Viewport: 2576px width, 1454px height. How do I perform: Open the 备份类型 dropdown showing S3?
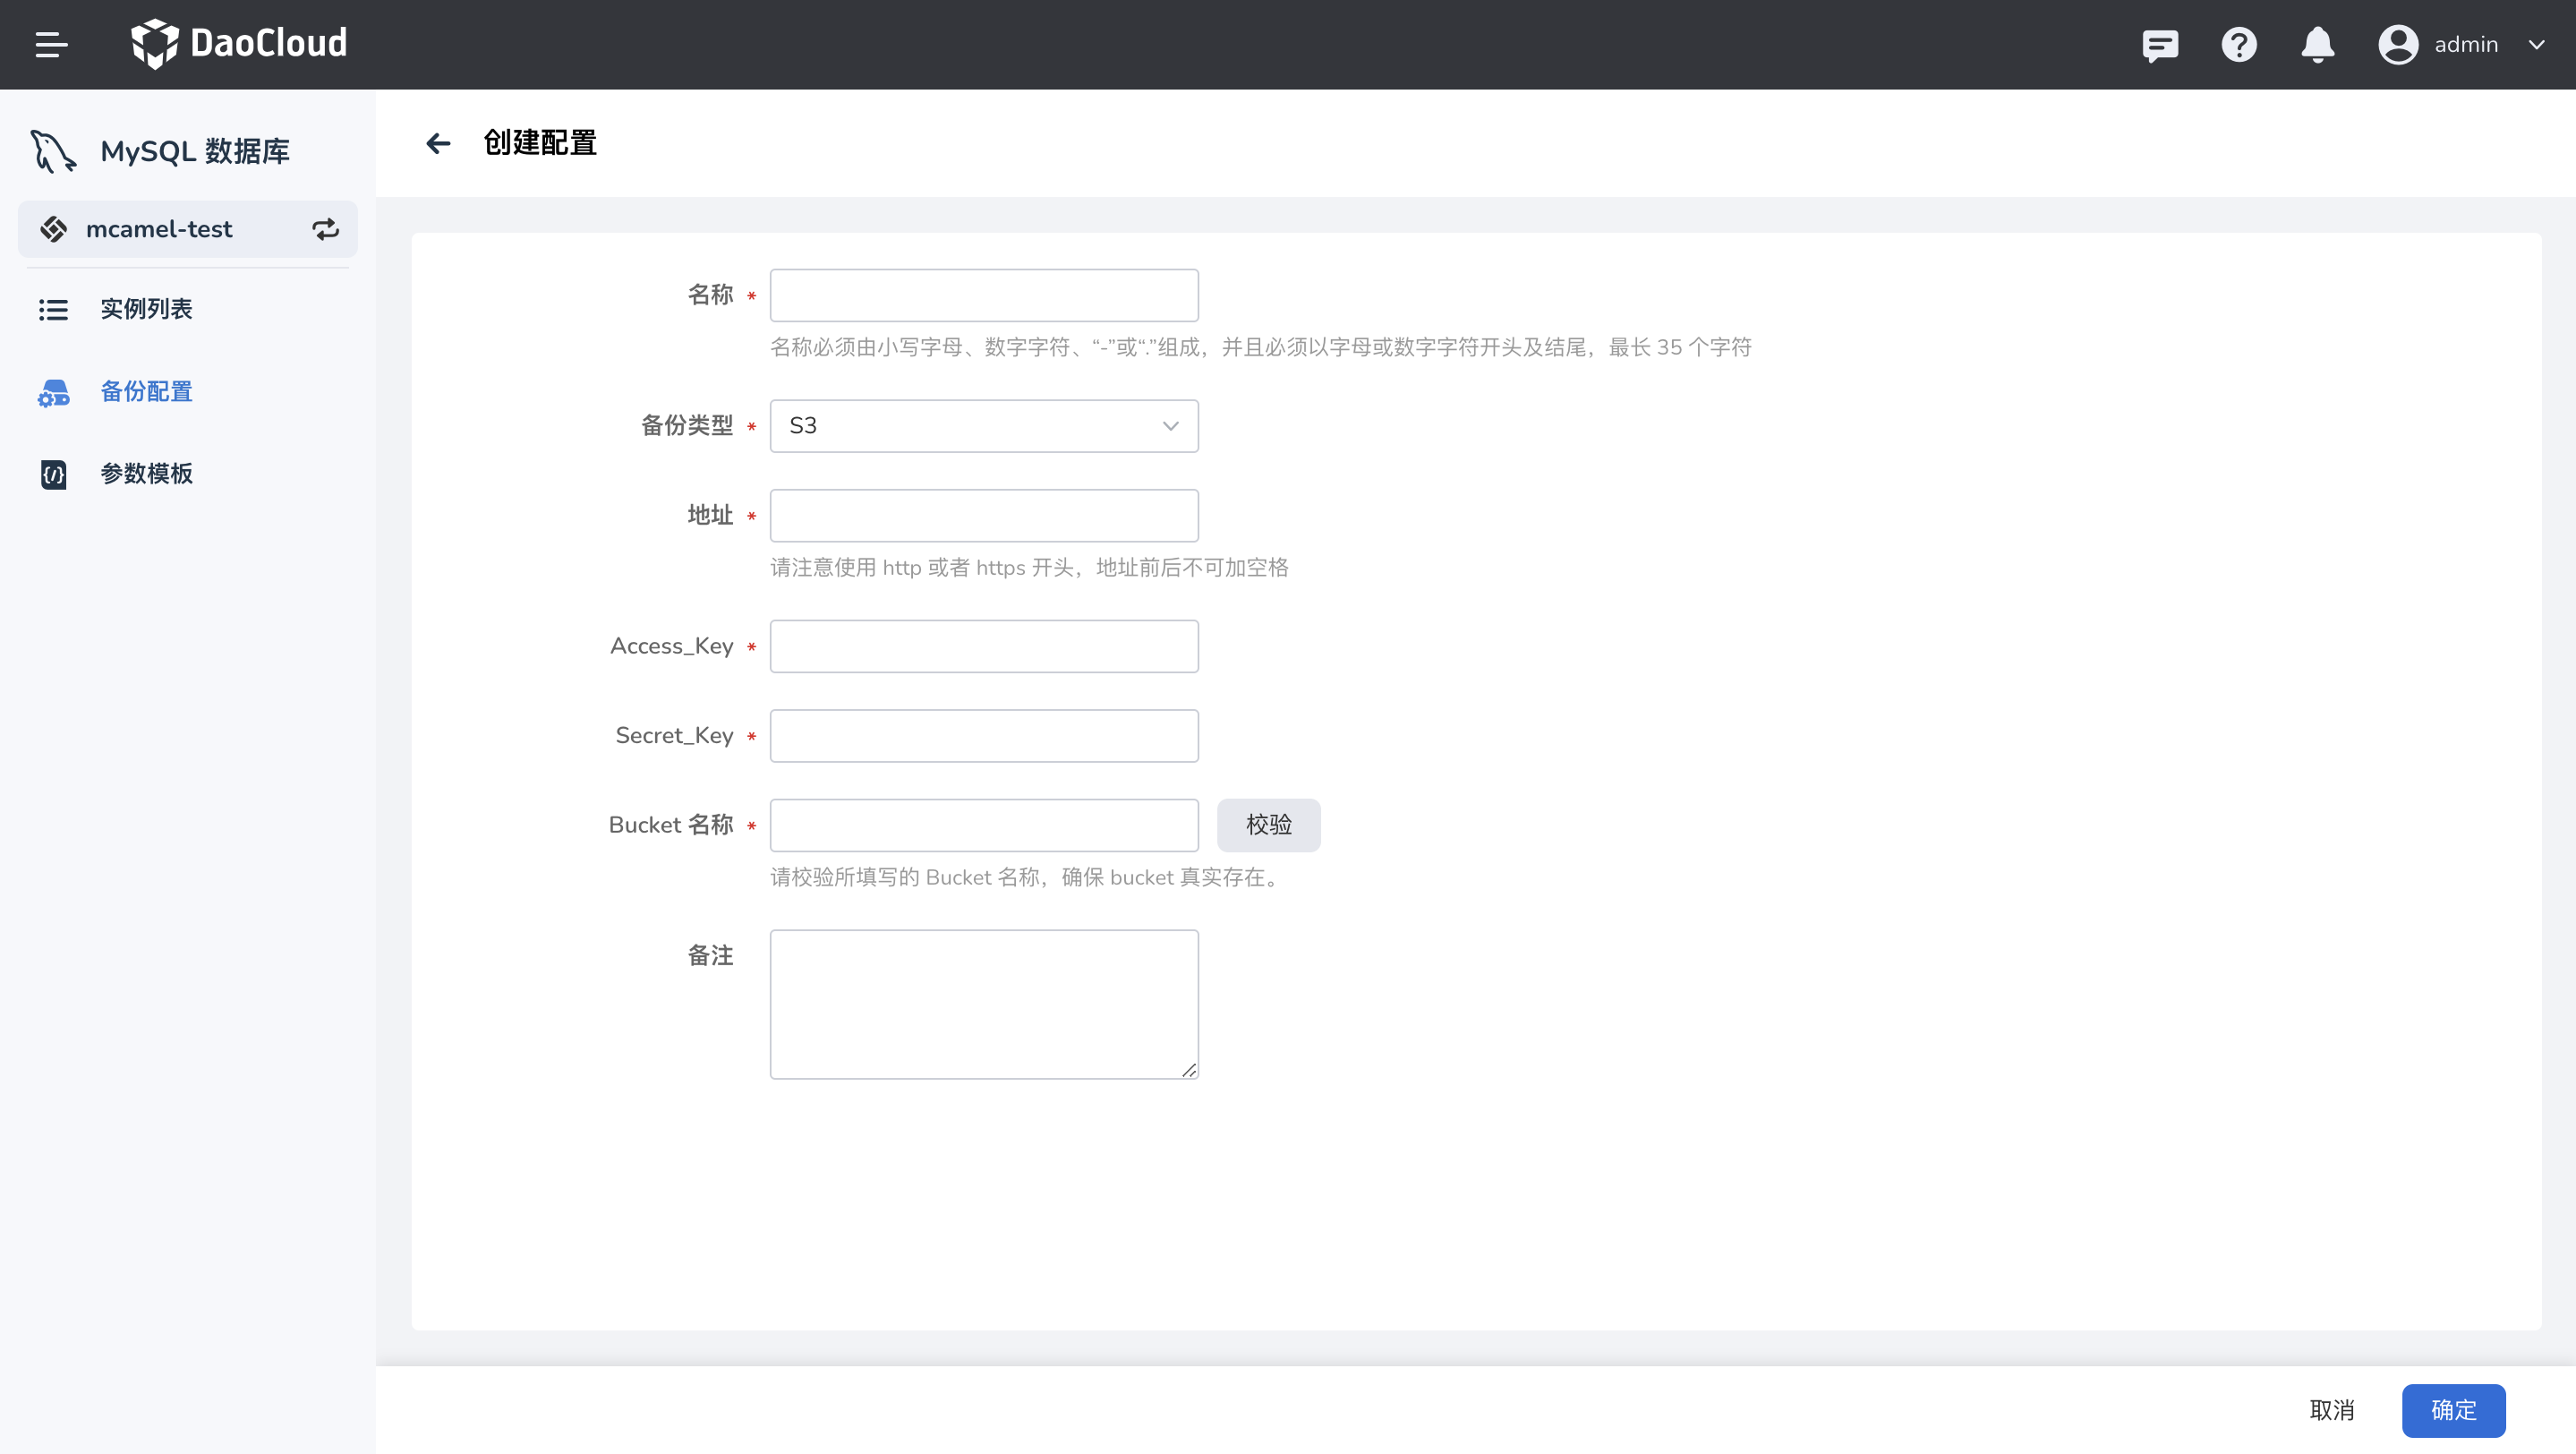coord(983,425)
